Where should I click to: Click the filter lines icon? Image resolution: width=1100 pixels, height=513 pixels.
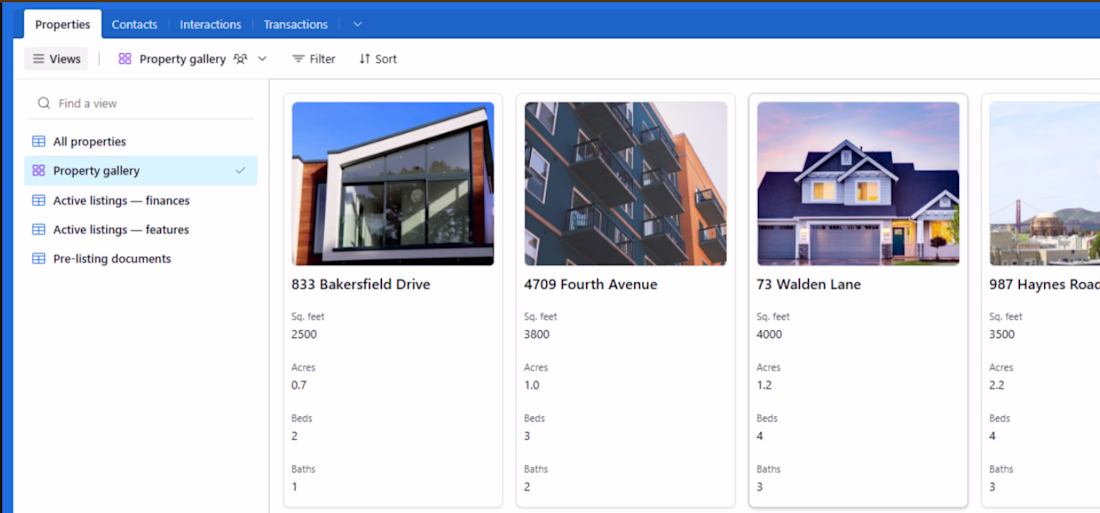click(298, 59)
